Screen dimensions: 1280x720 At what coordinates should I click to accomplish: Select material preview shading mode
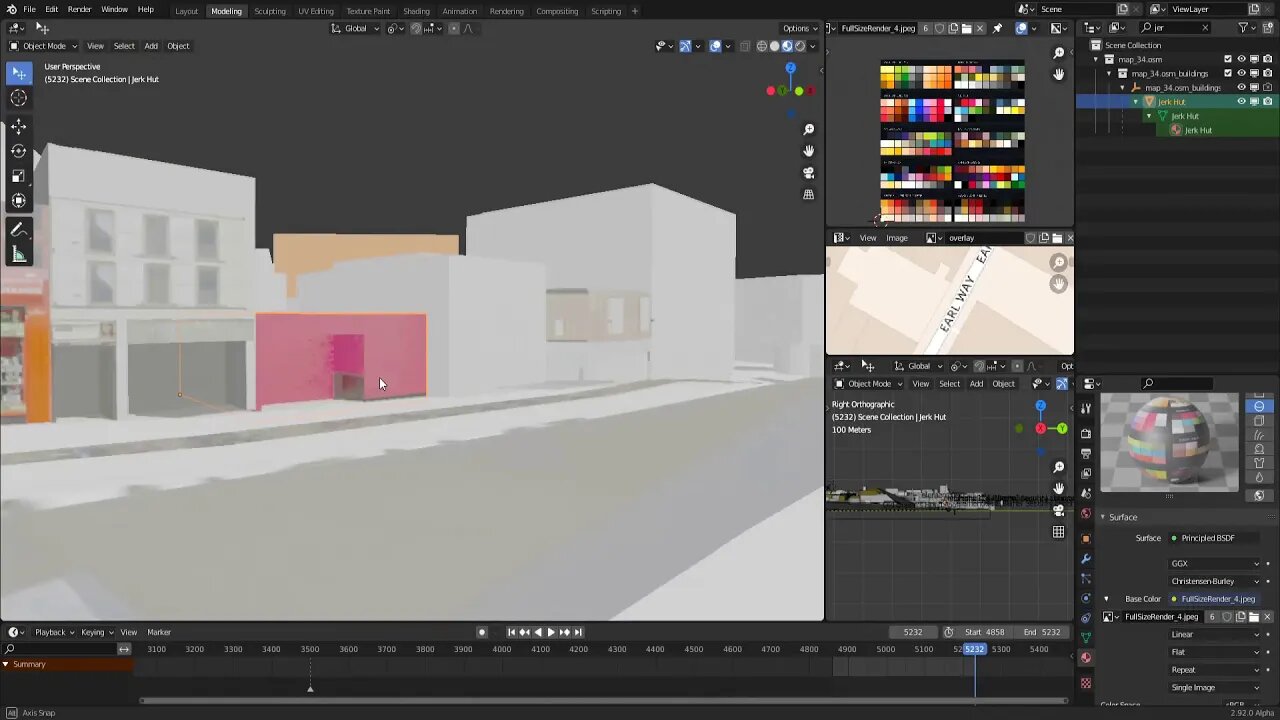787,46
